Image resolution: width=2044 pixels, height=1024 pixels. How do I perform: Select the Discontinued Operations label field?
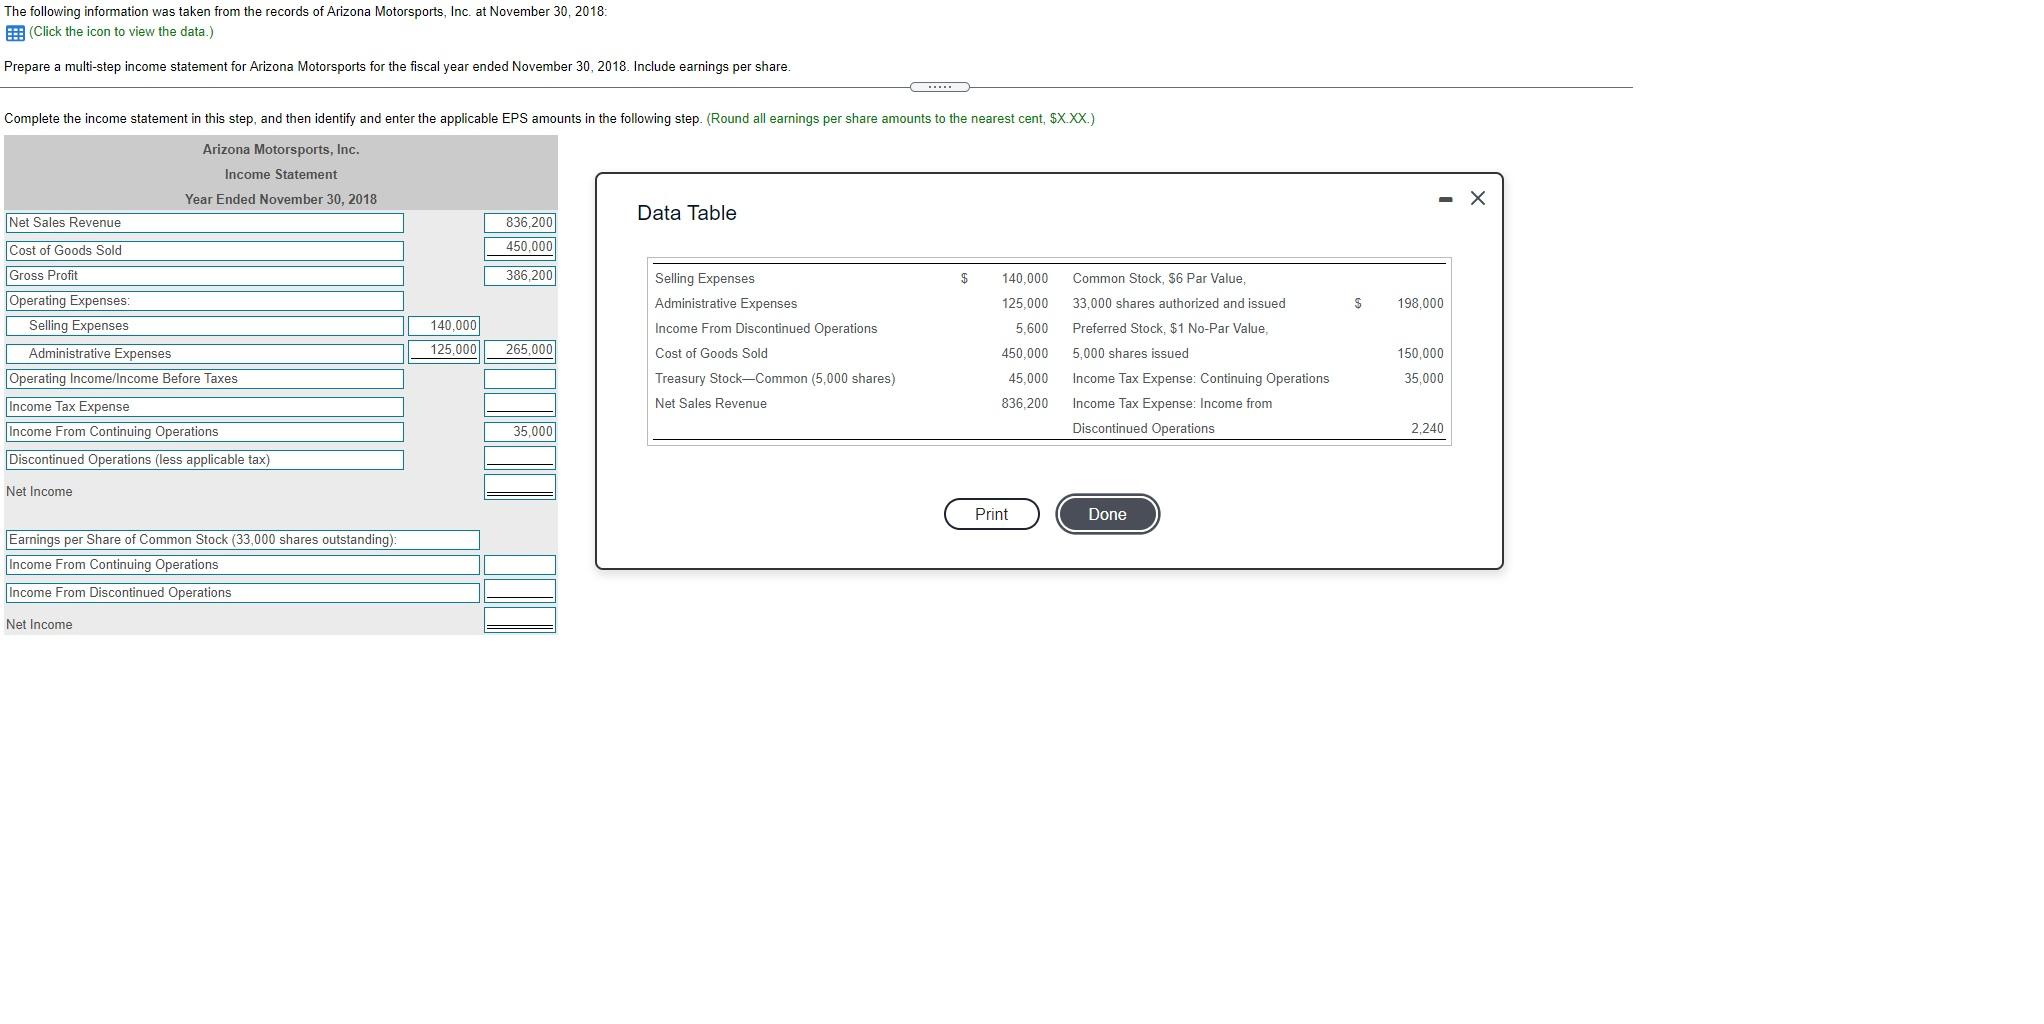pyautogui.click(x=205, y=460)
